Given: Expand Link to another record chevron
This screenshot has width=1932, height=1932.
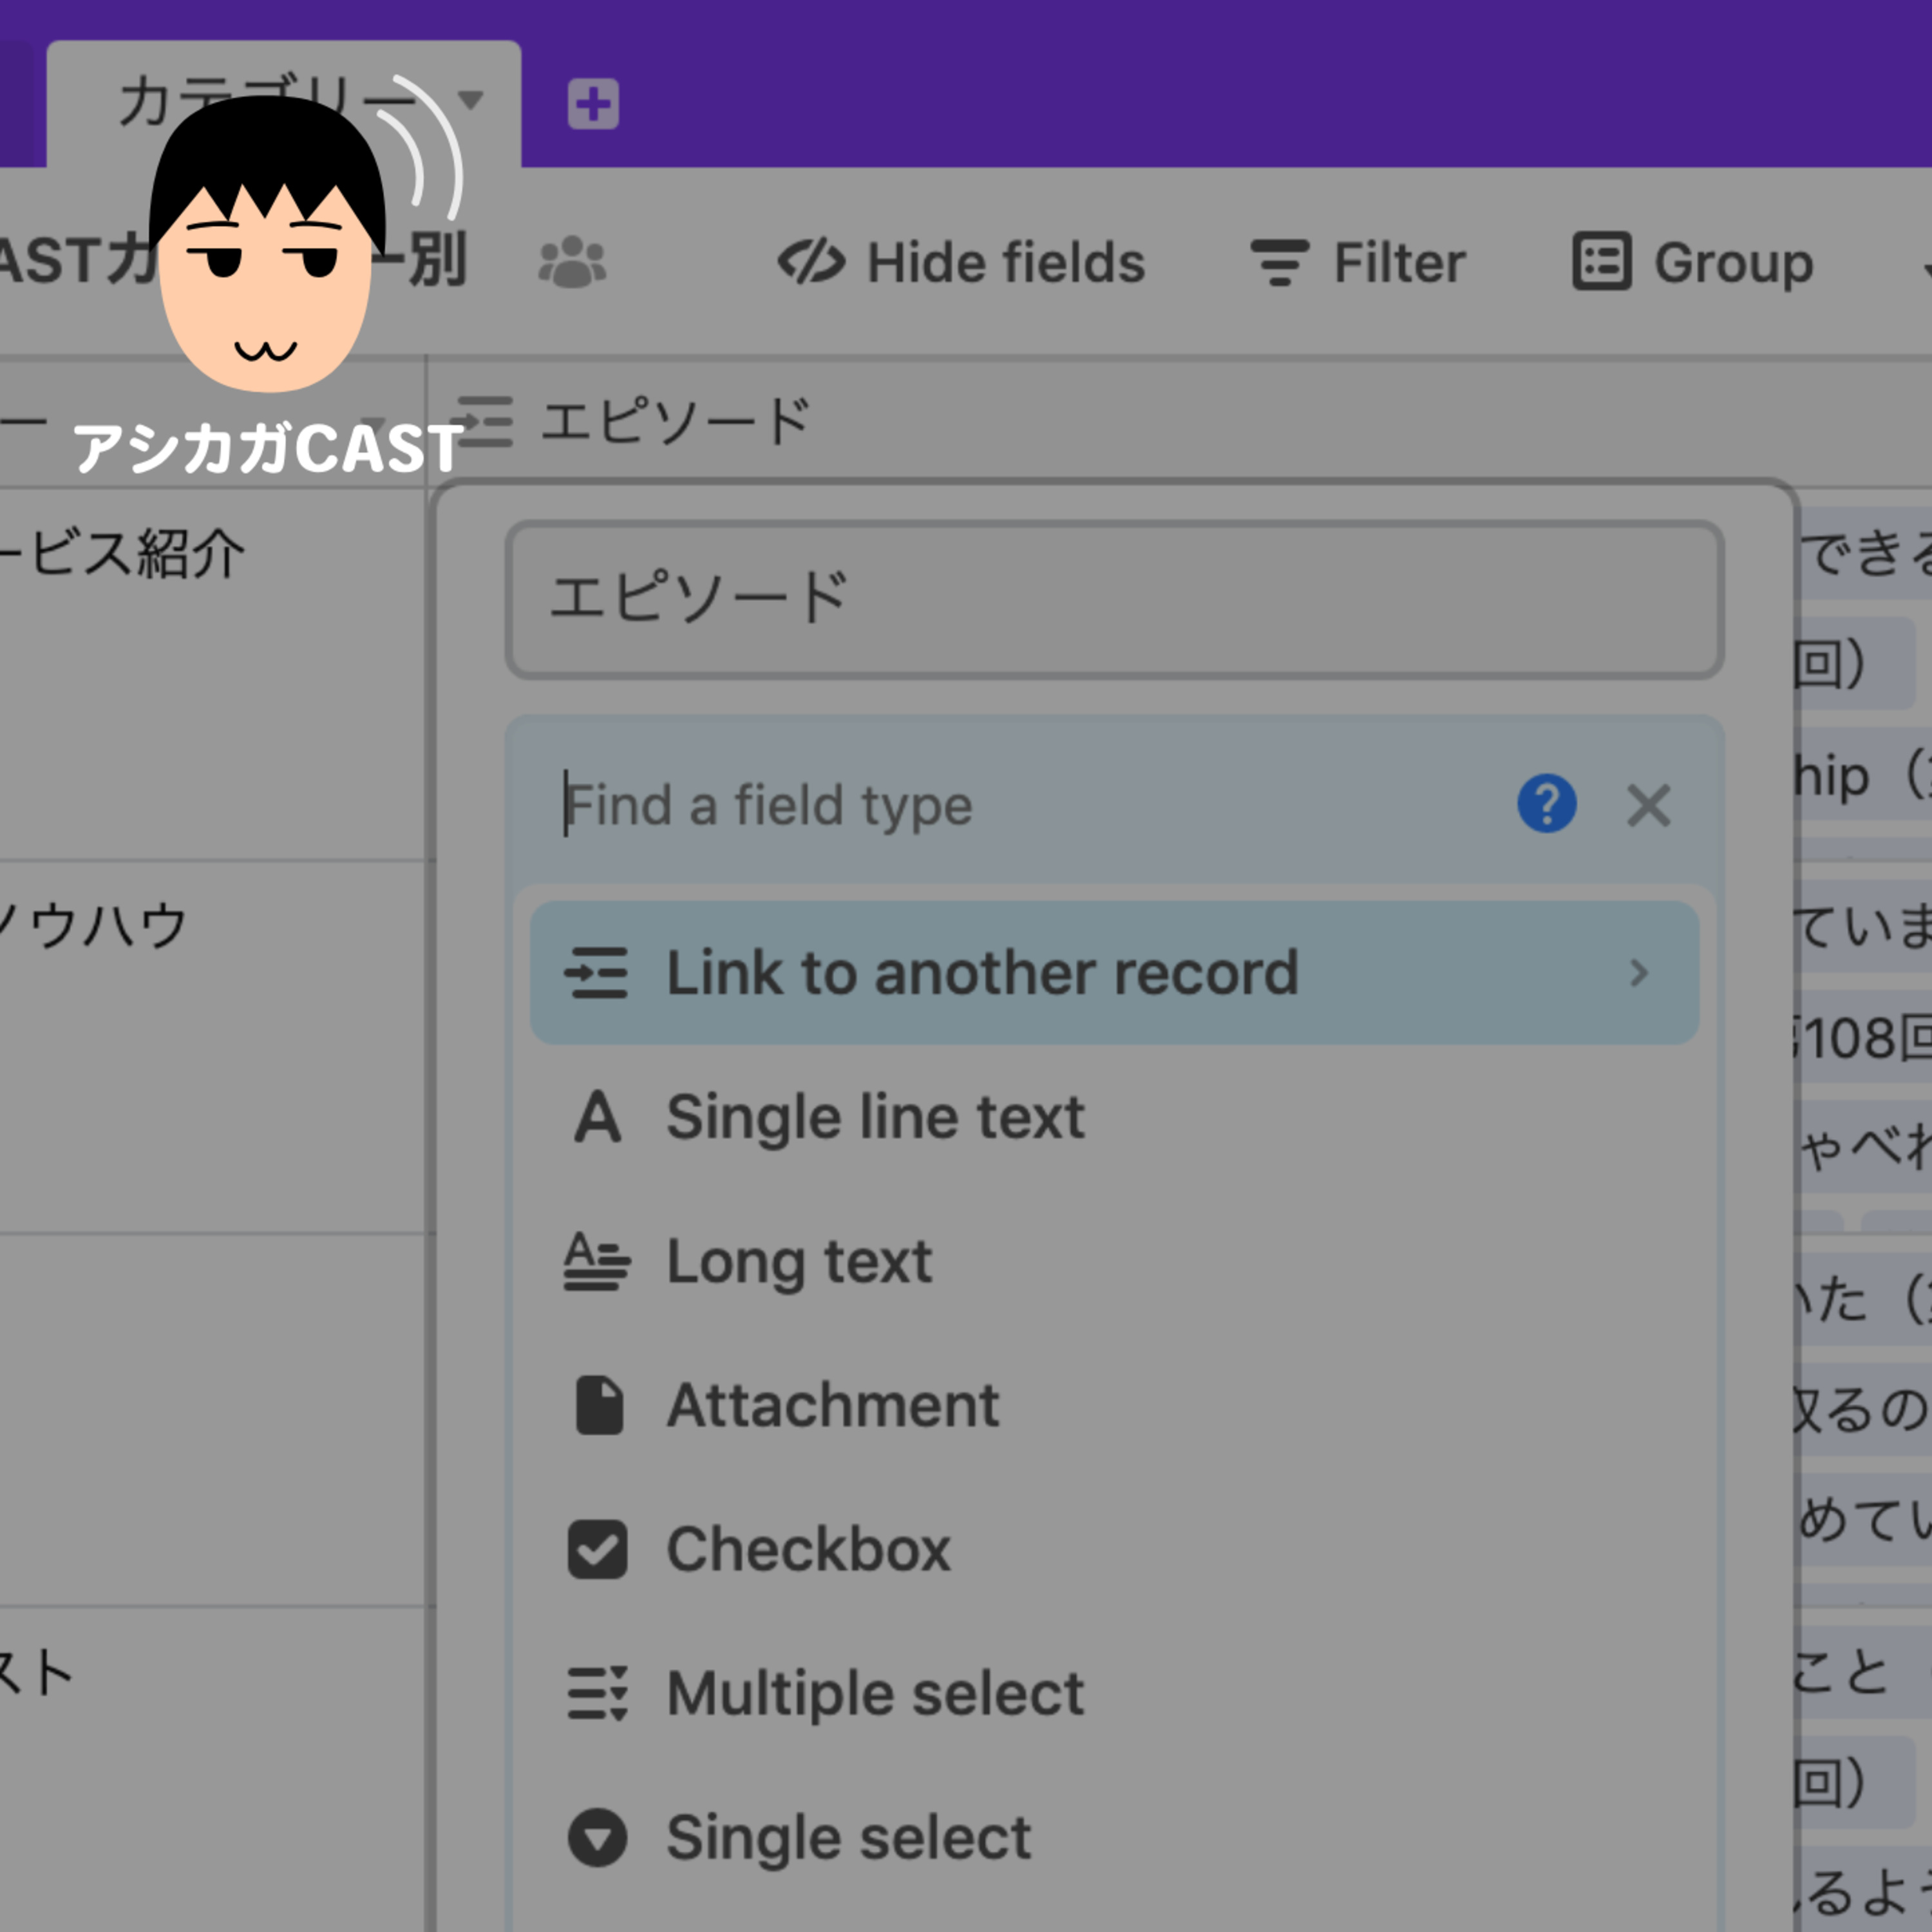Looking at the screenshot, I should 1638,973.
